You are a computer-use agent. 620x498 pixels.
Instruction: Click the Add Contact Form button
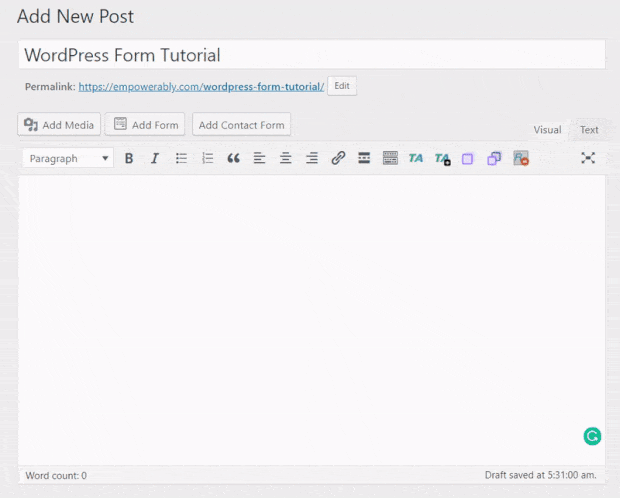(241, 125)
